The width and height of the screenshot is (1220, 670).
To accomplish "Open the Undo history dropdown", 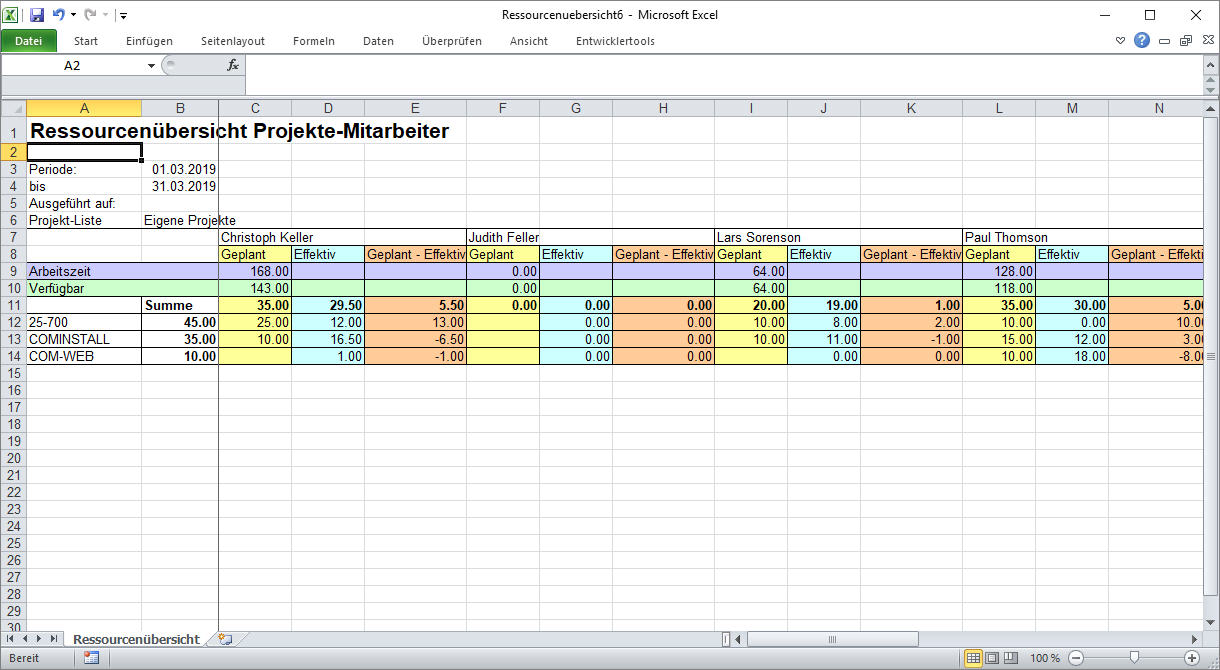I will (x=74, y=12).
